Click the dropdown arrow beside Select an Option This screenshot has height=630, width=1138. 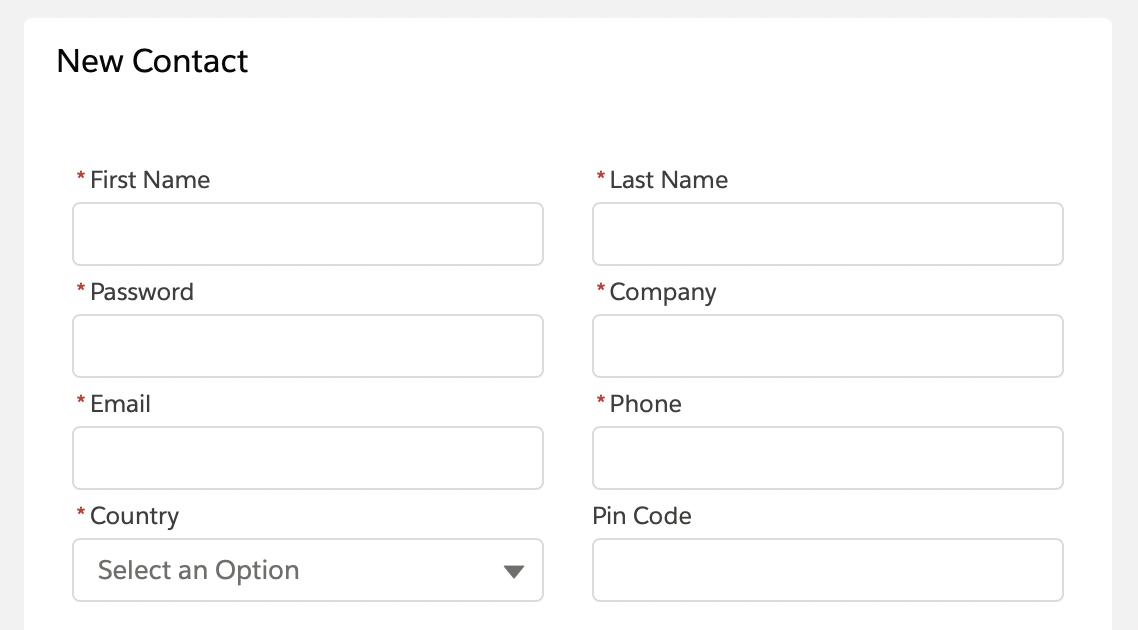tap(514, 570)
